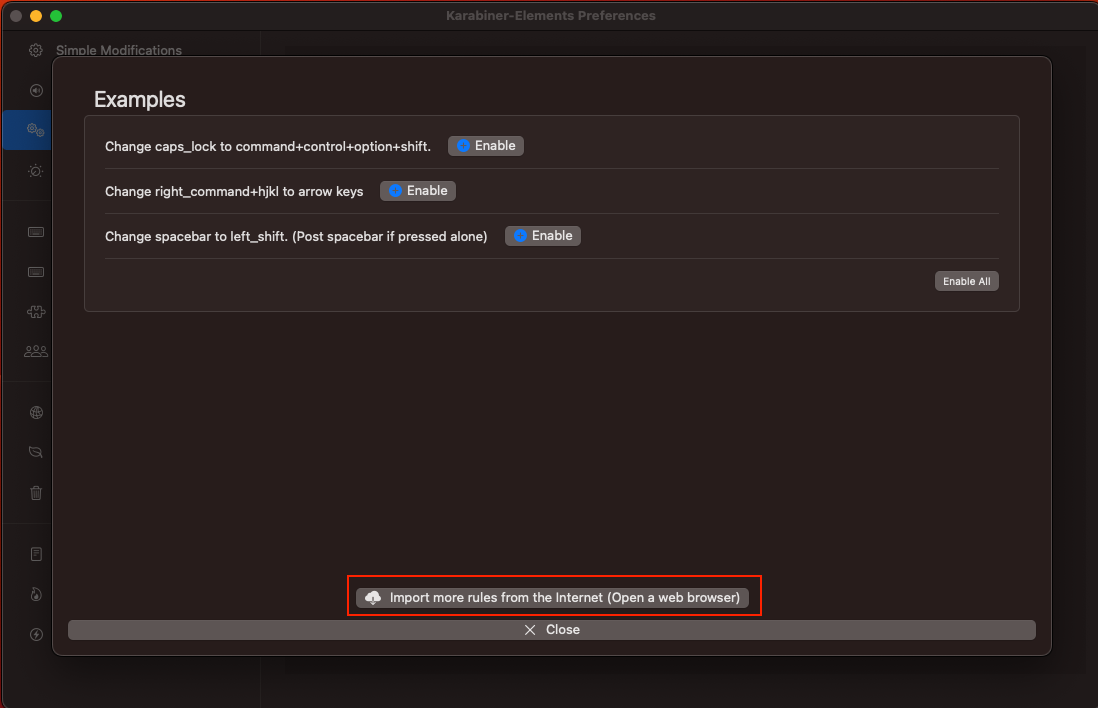
Task: Click the Enable All button
Action: [966, 280]
